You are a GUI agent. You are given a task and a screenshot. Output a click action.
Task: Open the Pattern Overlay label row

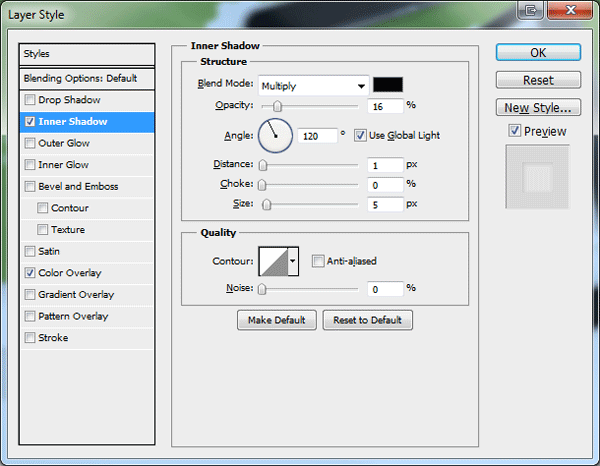pos(73,316)
